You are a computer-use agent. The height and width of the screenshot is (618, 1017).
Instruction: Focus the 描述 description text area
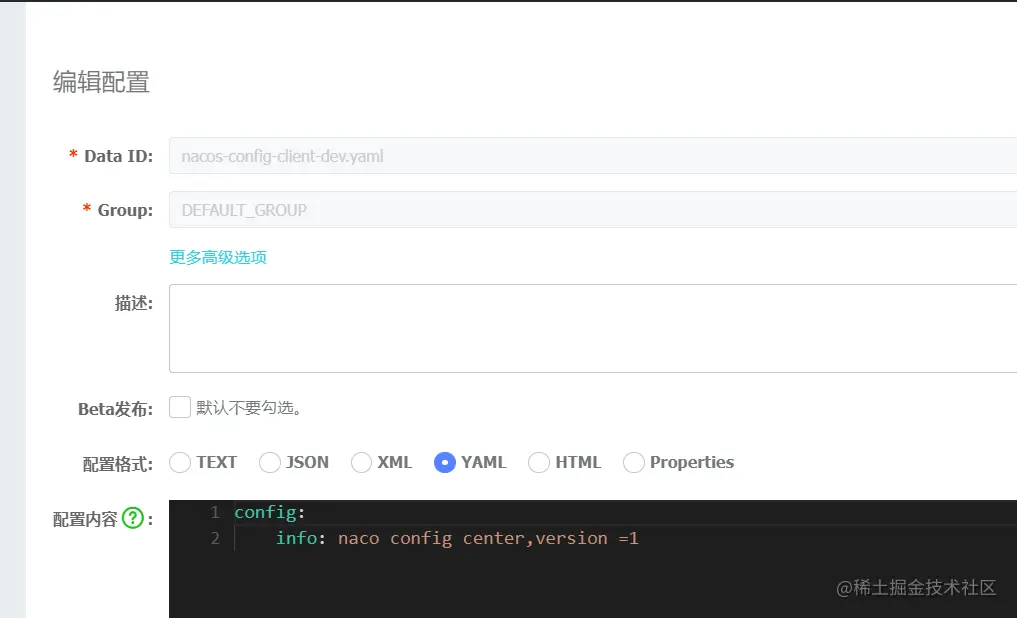click(x=593, y=328)
